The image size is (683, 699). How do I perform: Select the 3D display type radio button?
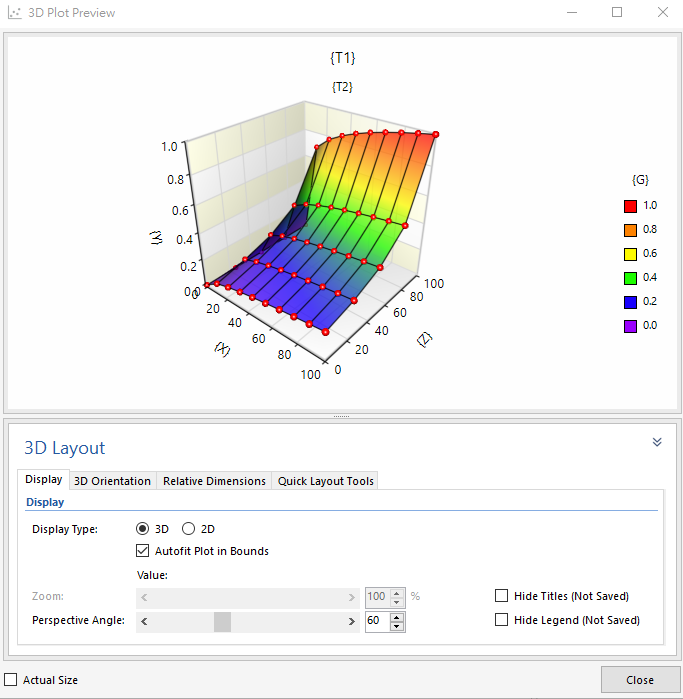(142, 529)
